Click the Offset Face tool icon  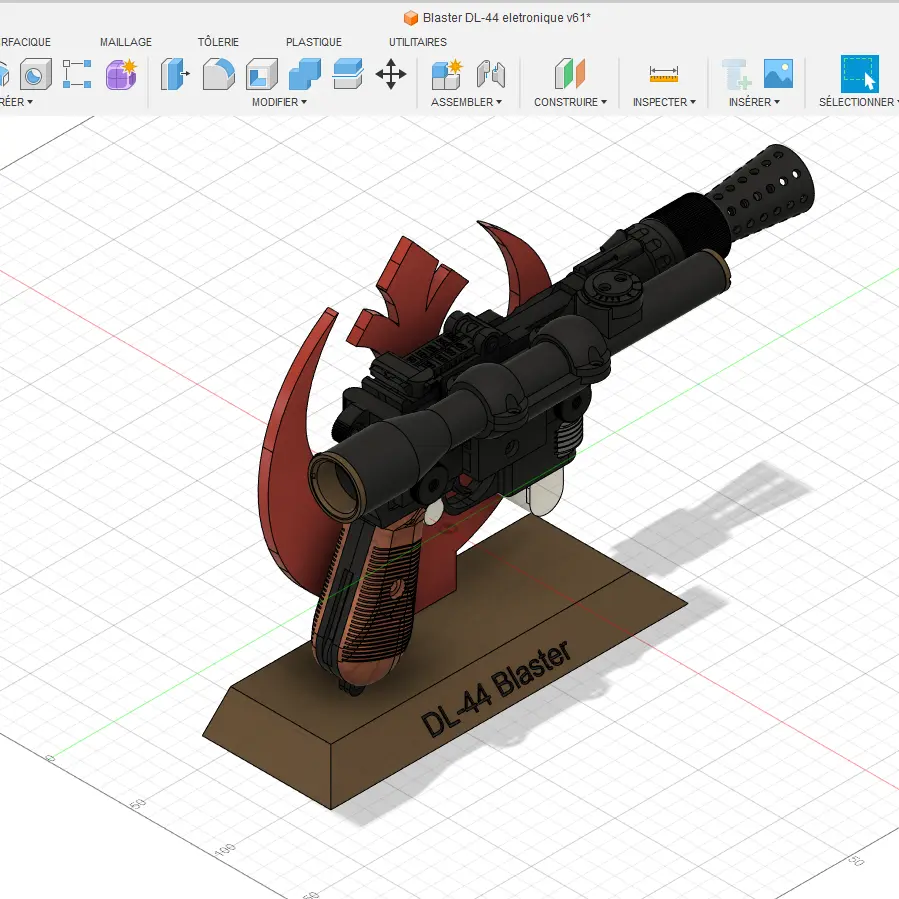coord(347,74)
